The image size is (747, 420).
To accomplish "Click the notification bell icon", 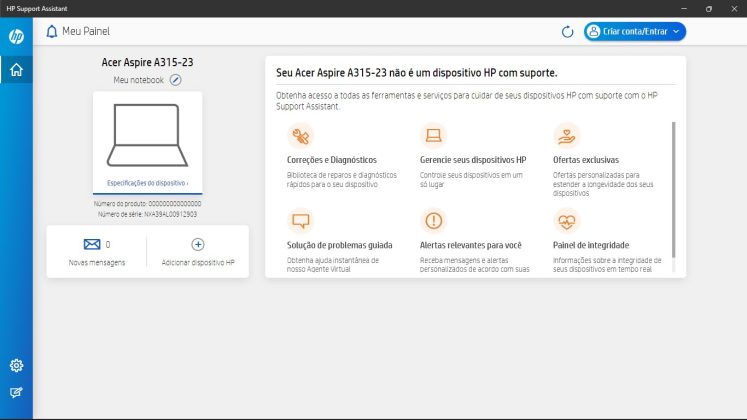I will [x=51, y=31].
